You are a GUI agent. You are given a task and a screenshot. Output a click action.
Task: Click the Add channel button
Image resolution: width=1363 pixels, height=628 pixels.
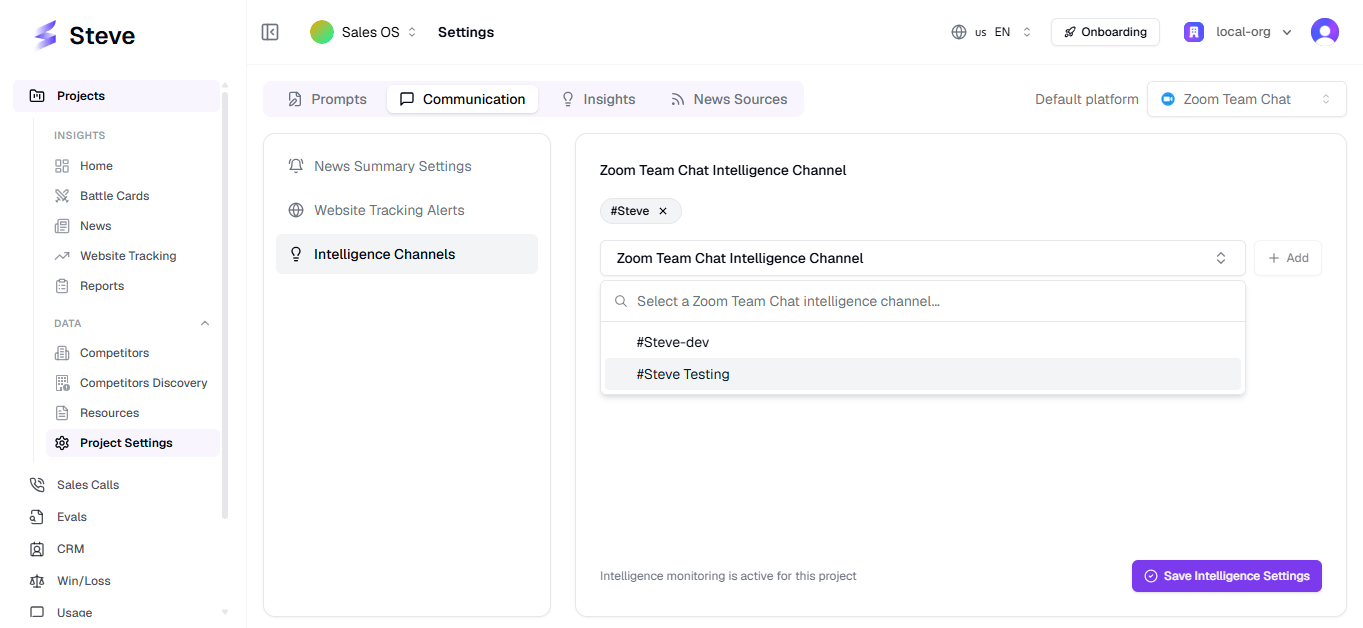coord(1288,258)
